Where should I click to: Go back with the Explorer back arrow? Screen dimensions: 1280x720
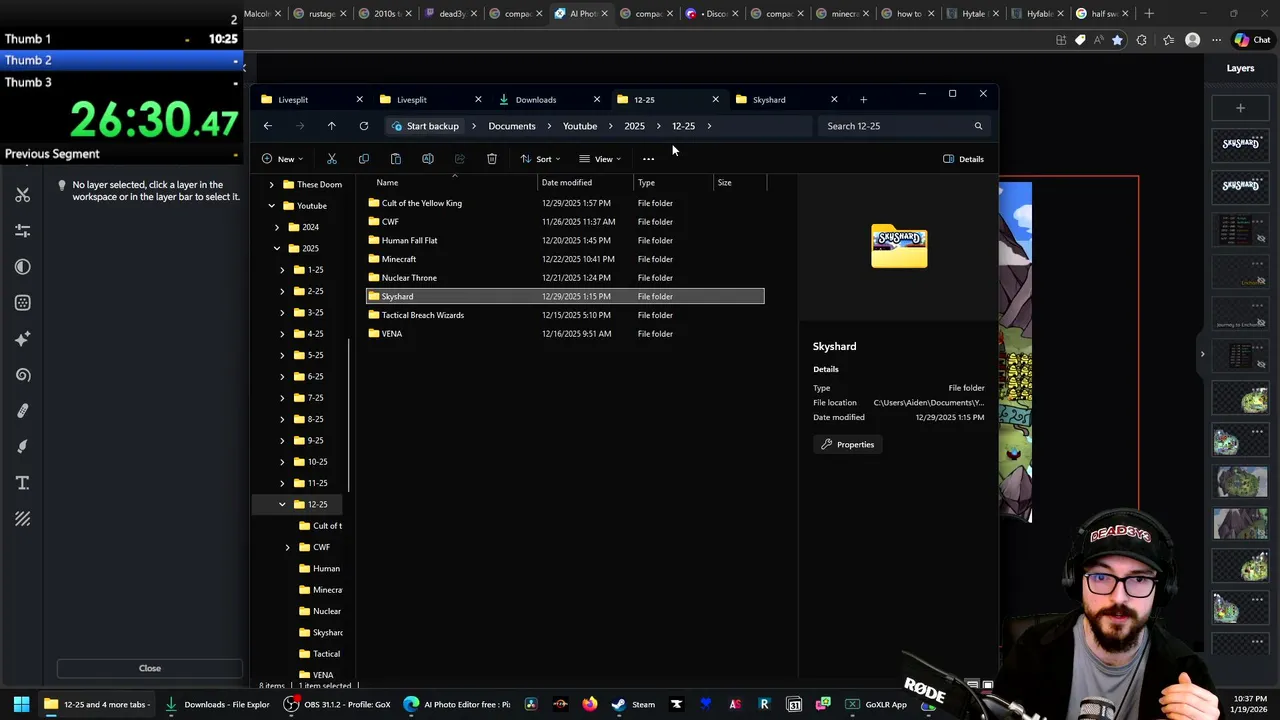pyautogui.click(x=267, y=126)
